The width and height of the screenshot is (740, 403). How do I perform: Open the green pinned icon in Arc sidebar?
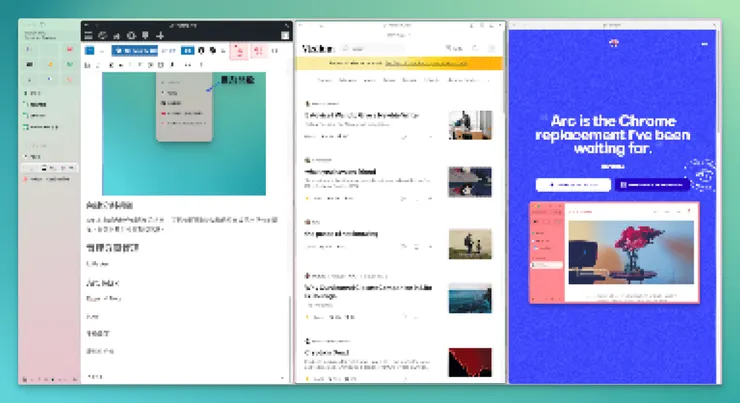69,64
